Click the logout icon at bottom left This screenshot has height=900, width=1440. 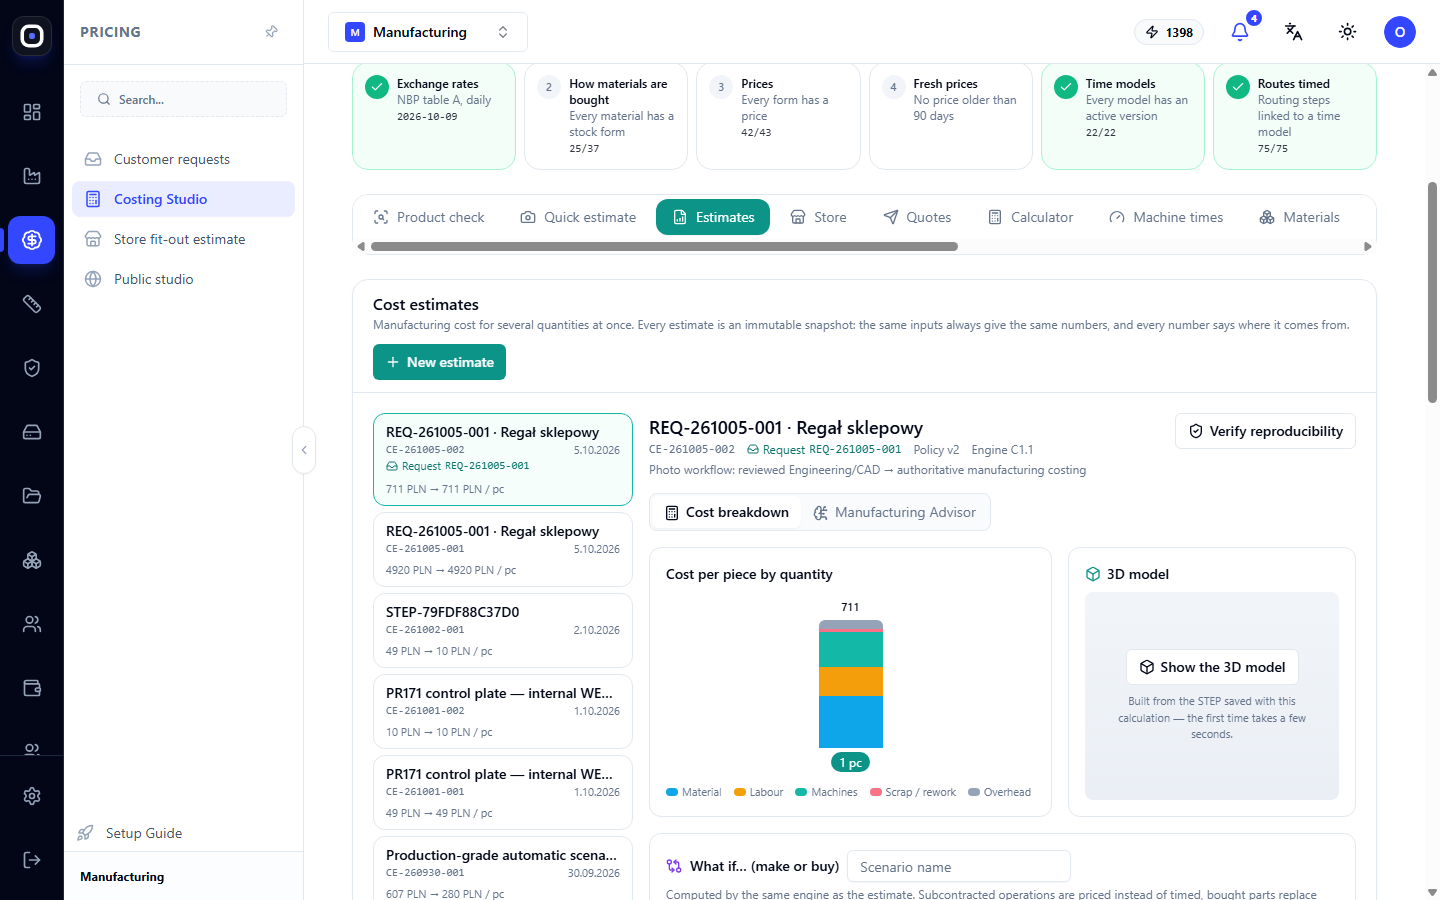coord(32,860)
